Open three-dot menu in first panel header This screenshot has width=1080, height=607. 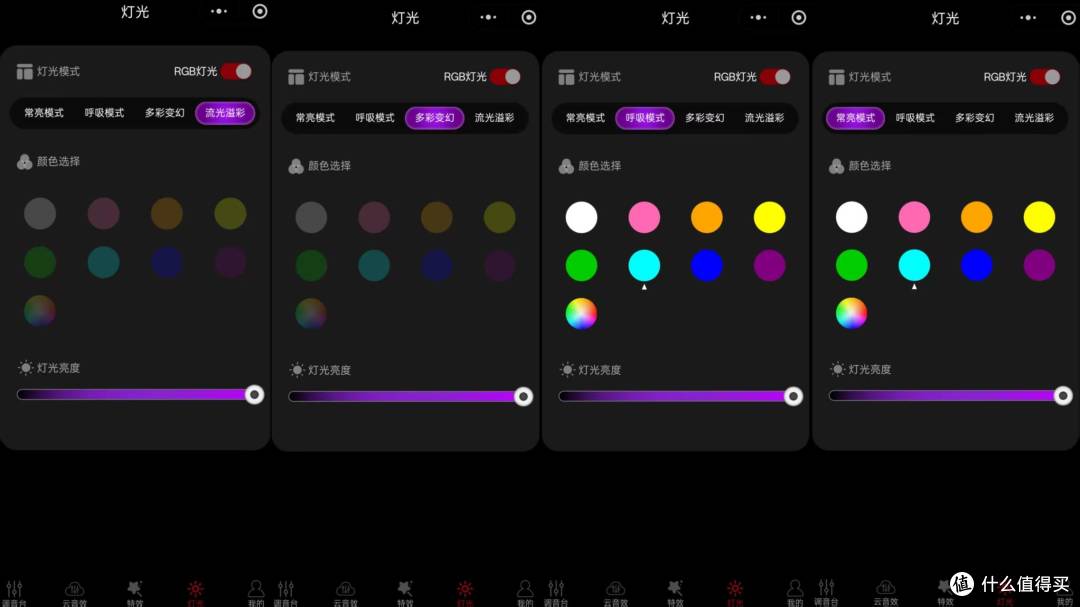coord(219,12)
